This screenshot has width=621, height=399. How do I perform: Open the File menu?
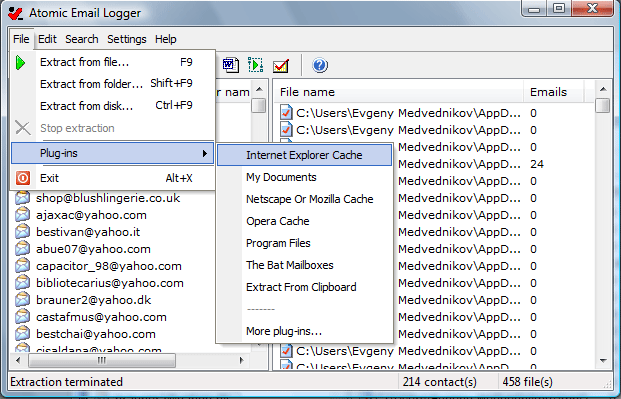(21, 39)
